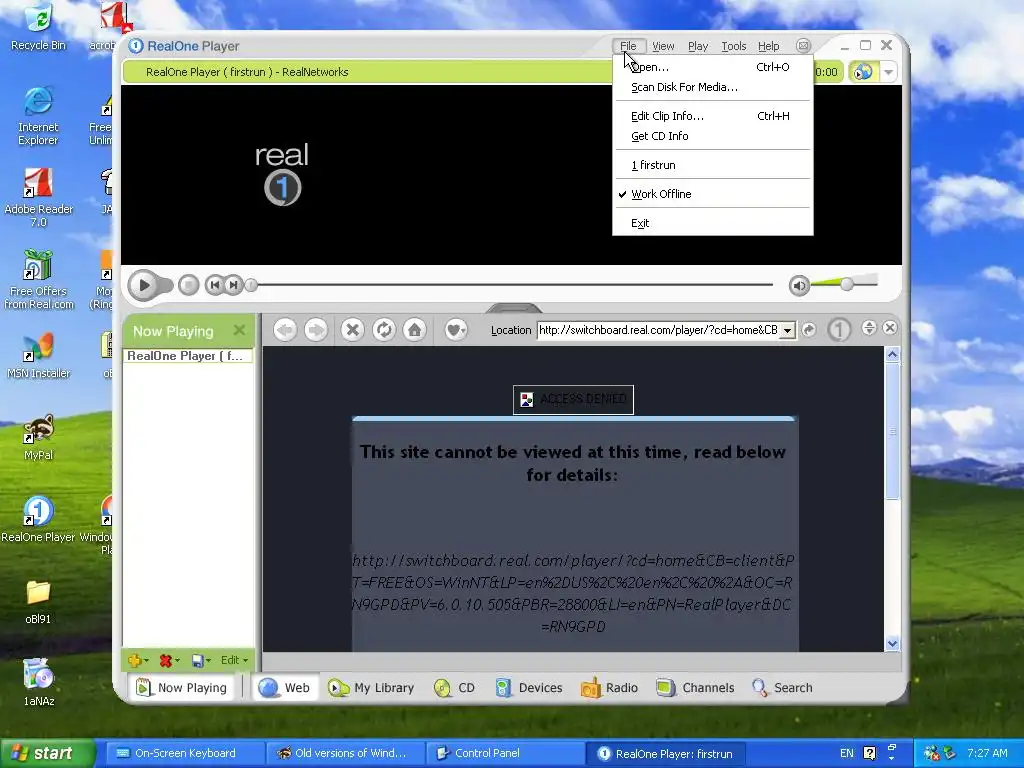Click the globe icon in the clip title bar
The height and width of the screenshot is (768, 1024).
[x=863, y=71]
